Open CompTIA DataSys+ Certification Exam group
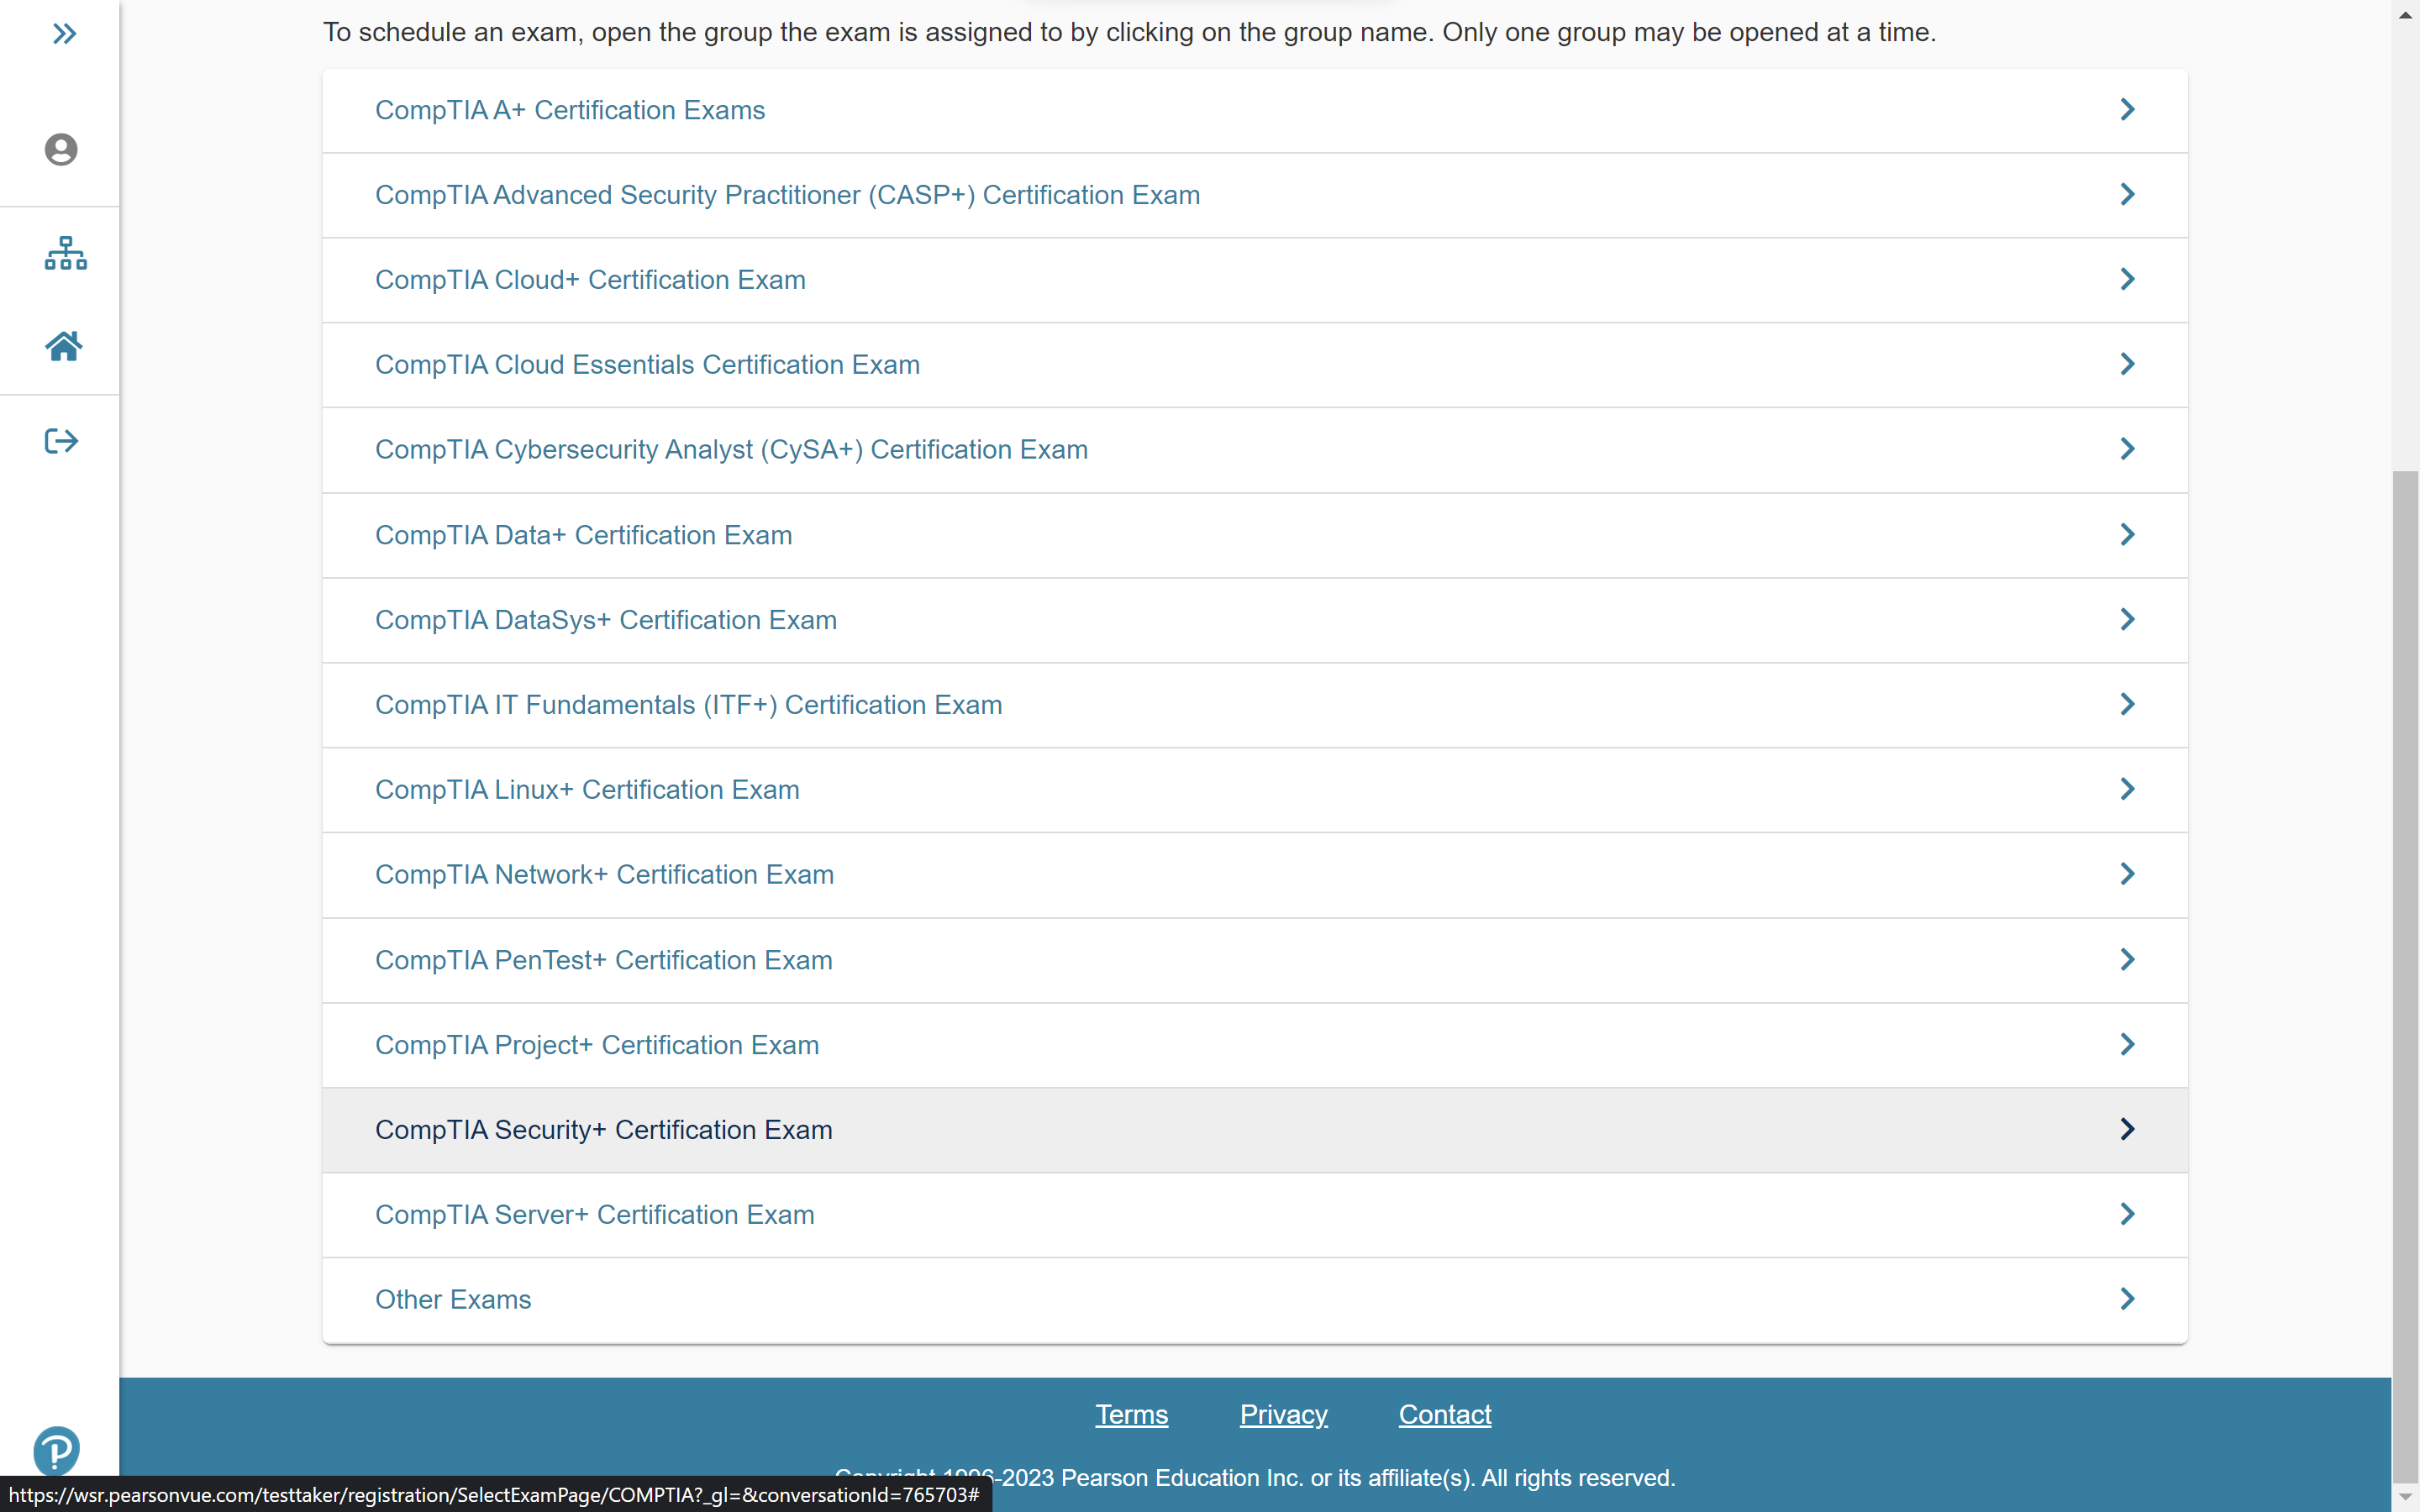The height and width of the screenshot is (1512, 2420). coord(1254,620)
